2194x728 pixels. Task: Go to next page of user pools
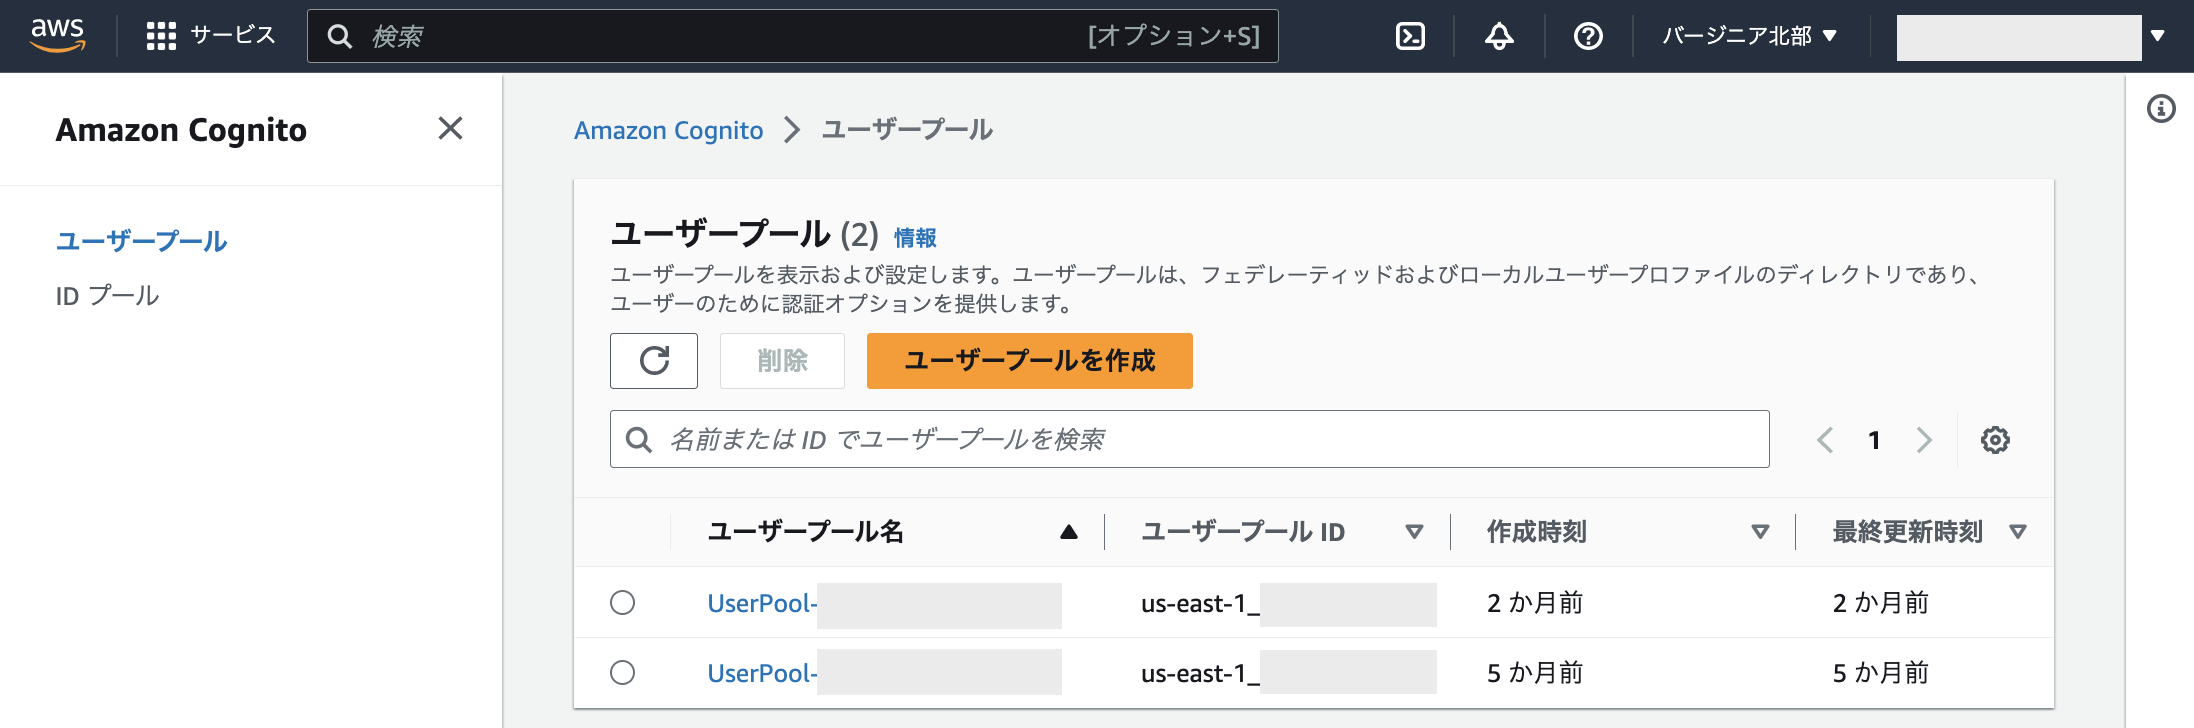[x=1924, y=440]
